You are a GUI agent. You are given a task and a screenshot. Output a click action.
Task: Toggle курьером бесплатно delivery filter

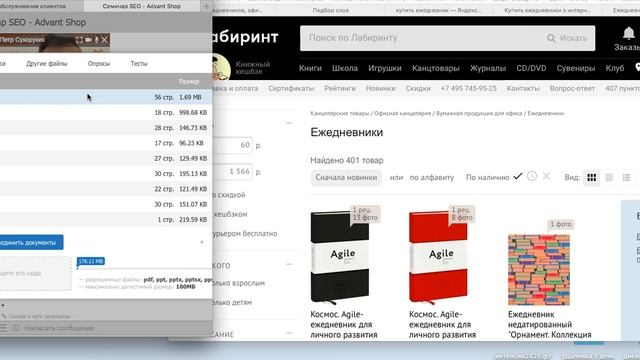245,233
